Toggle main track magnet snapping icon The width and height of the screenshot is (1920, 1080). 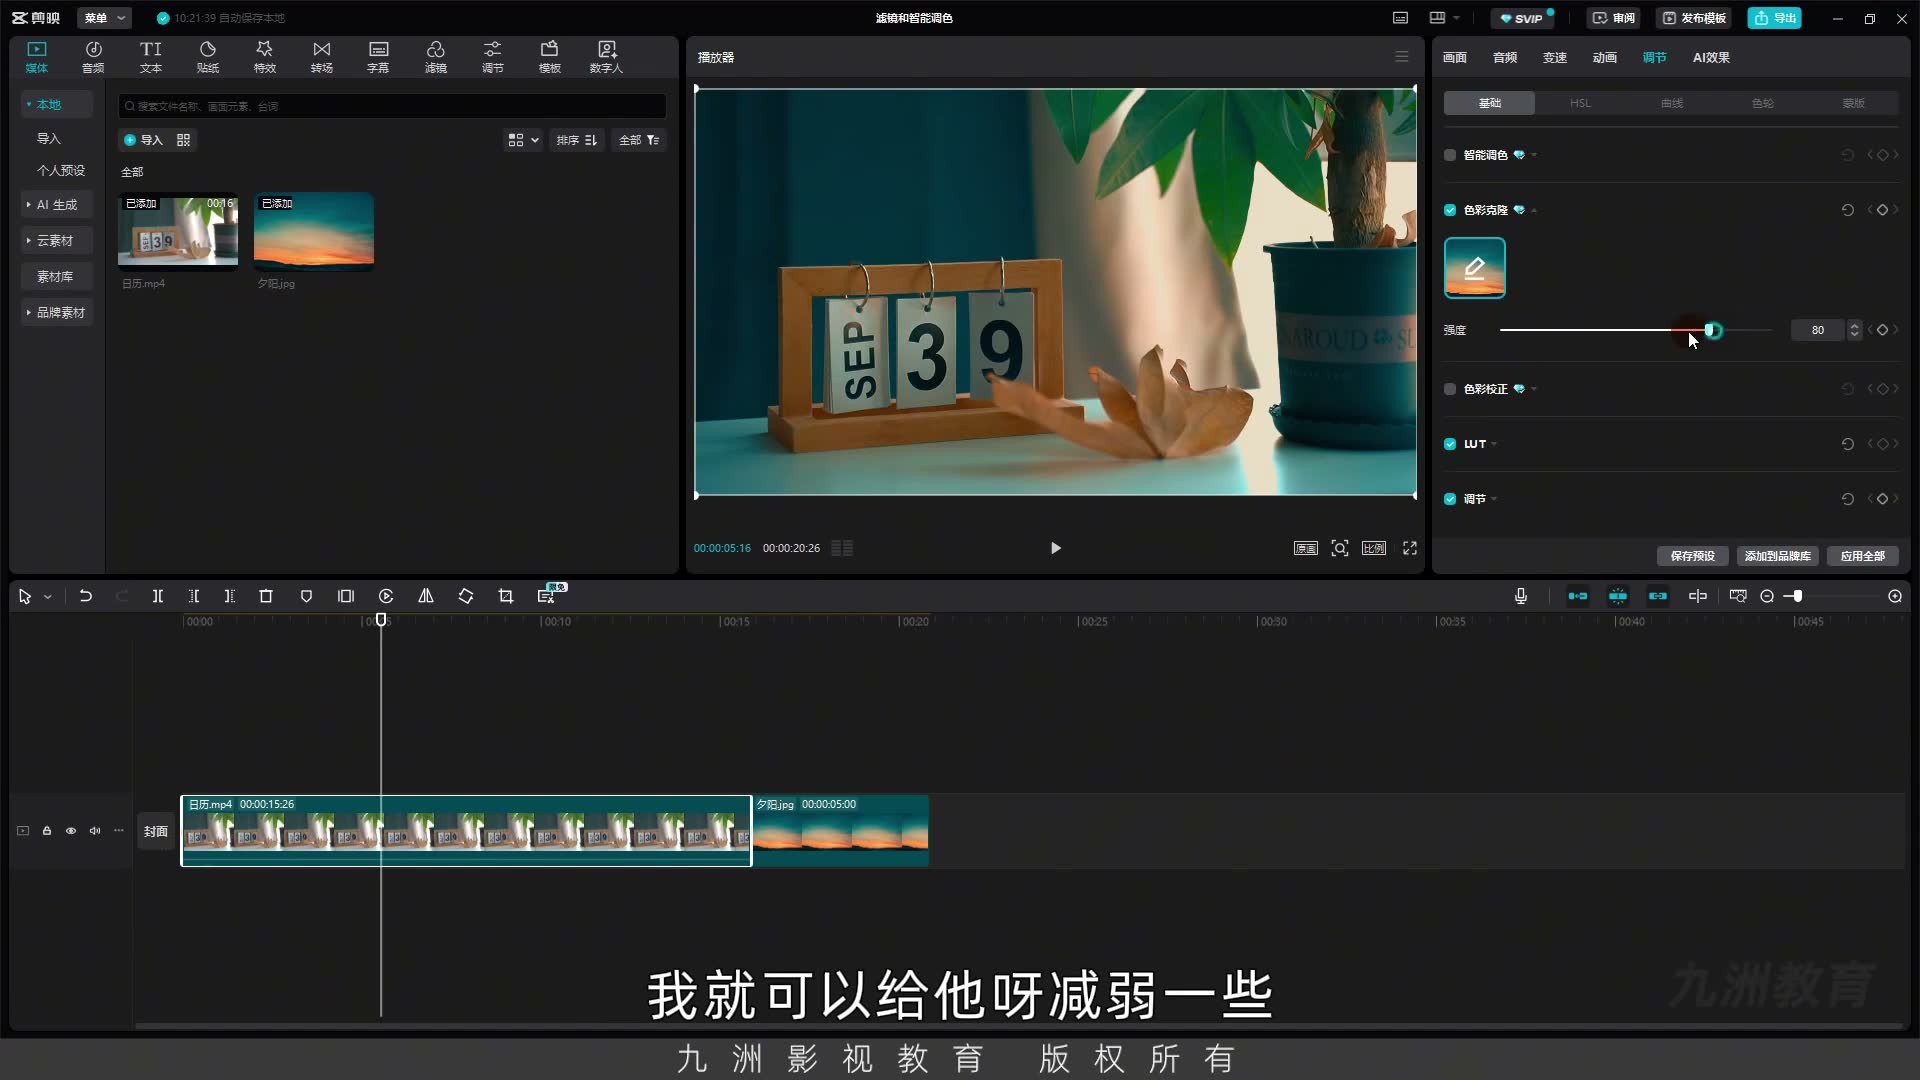tap(1578, 596)
